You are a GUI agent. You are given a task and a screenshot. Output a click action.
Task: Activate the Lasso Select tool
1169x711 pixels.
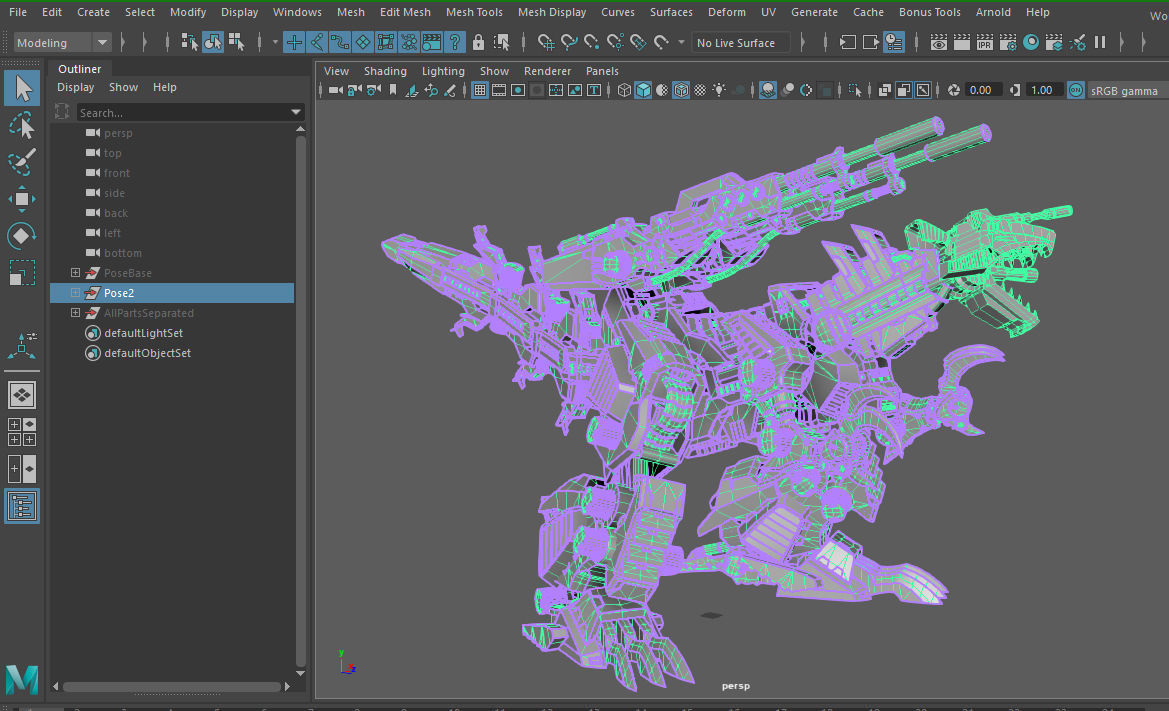[22, 125]
